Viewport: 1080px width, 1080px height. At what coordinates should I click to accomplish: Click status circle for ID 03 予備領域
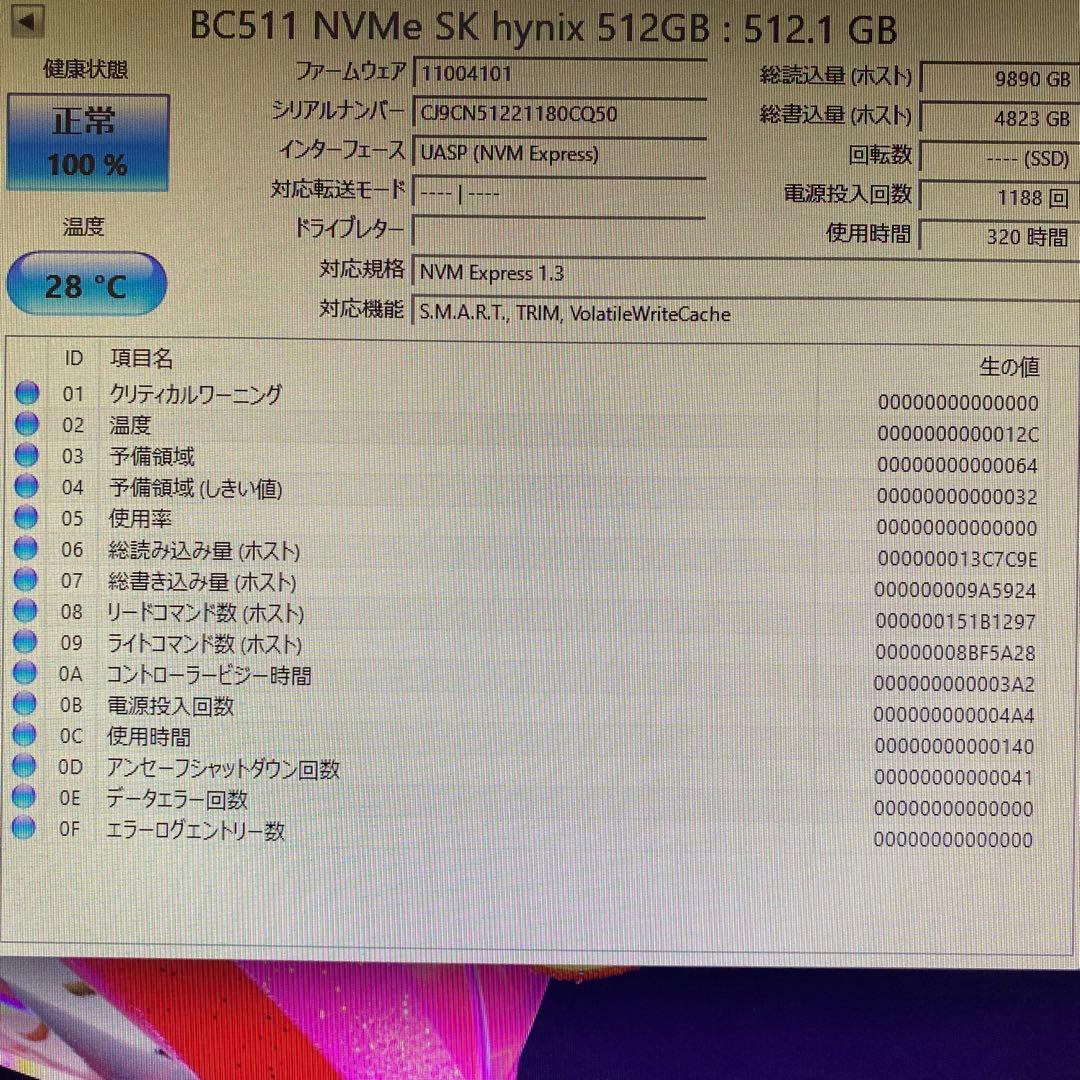26,455
